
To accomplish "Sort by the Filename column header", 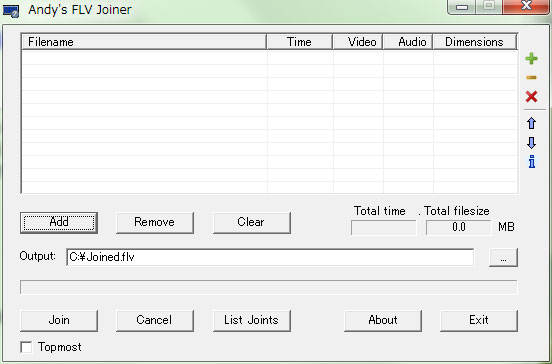I will pos(144,42).
